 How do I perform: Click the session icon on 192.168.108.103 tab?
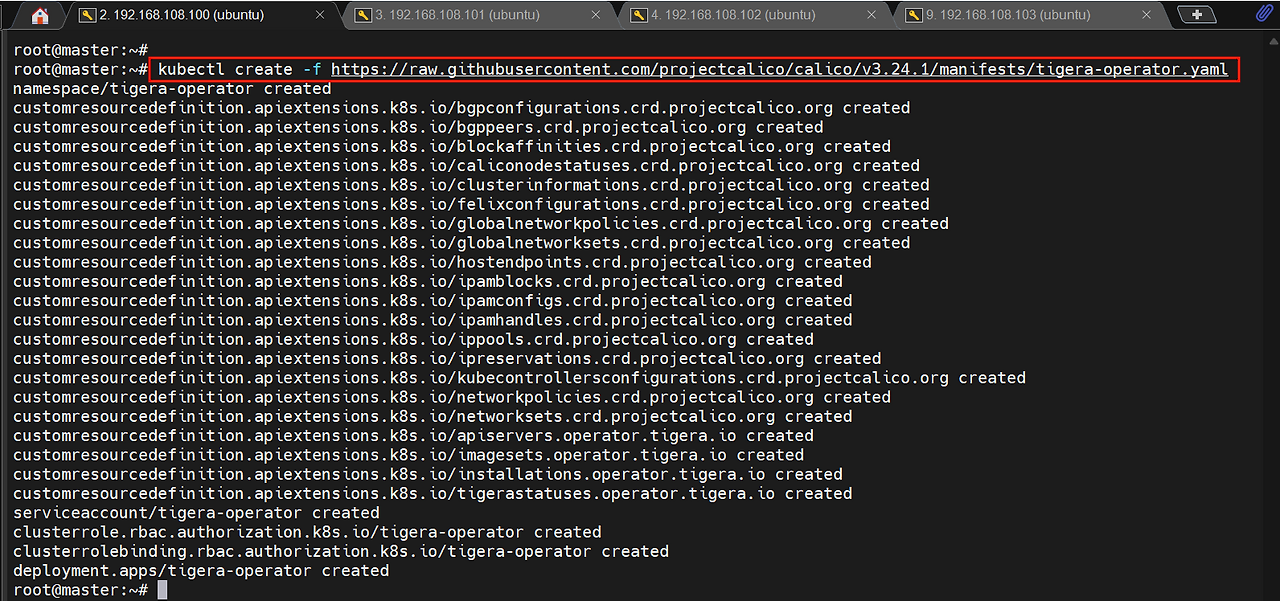[913, 15]
